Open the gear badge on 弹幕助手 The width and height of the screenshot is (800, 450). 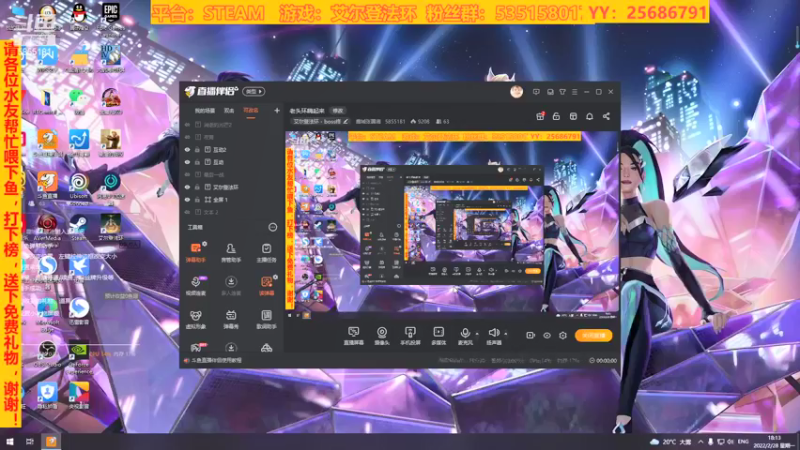coord(205,244)
